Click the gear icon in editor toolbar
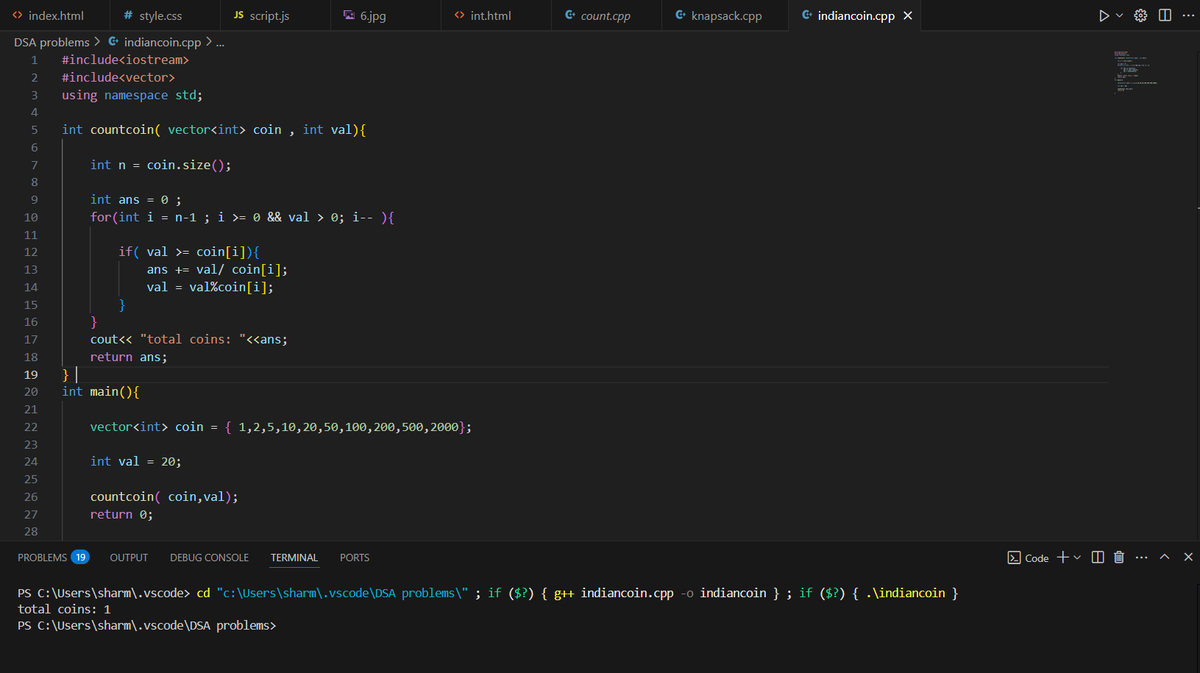 (x=1141, y=16)
